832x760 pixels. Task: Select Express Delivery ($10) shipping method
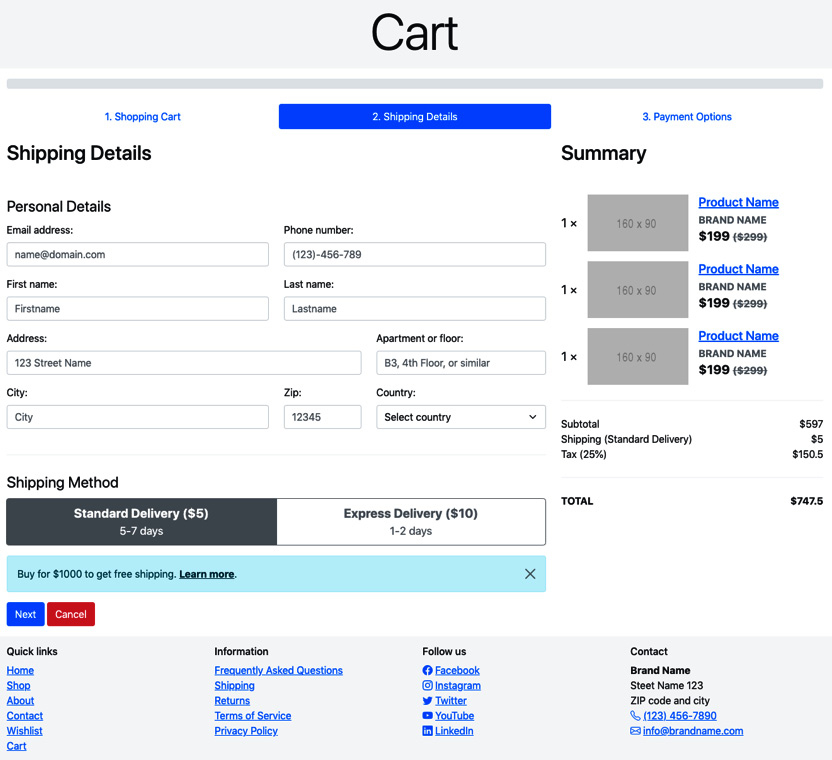coord(410,521)
